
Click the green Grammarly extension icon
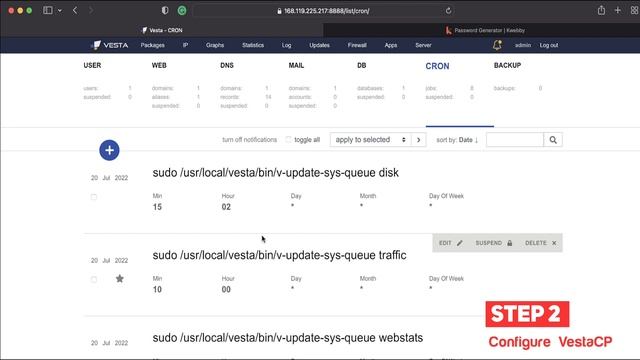pos(182,11)
